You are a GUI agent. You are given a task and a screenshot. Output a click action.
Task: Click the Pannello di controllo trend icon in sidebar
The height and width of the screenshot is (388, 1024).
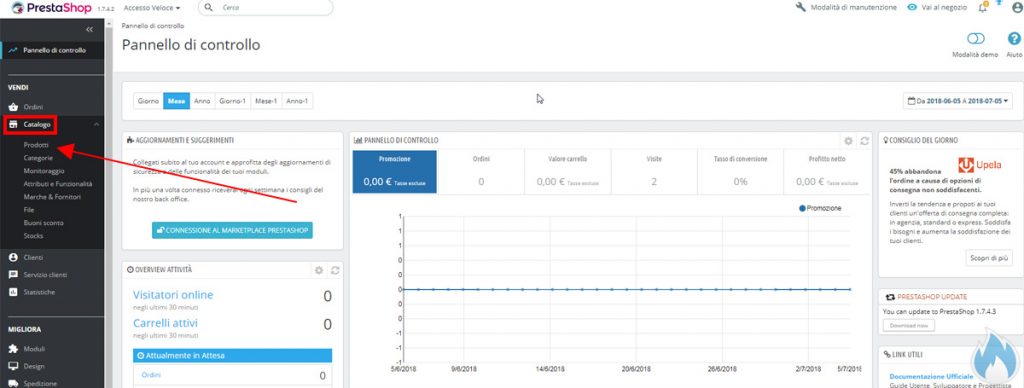pyautogui.click(x=13, y=50)
